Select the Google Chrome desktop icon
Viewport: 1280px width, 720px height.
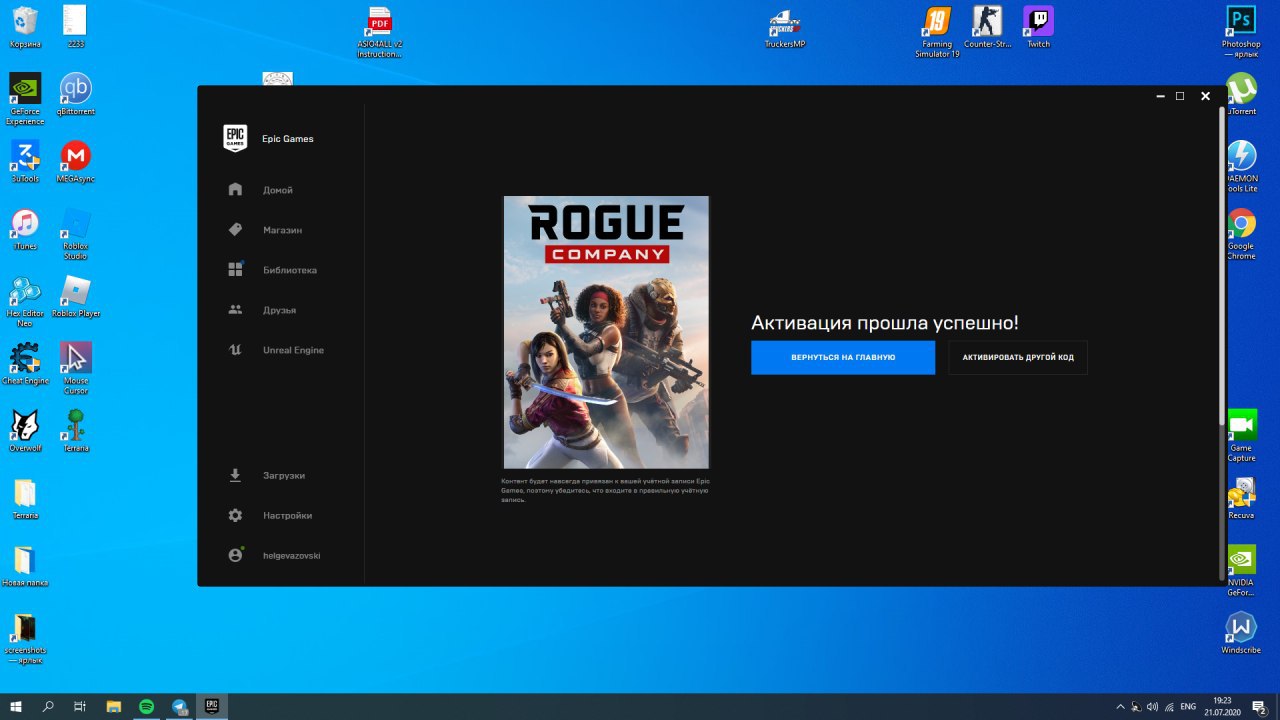(x=1241, y=233)
